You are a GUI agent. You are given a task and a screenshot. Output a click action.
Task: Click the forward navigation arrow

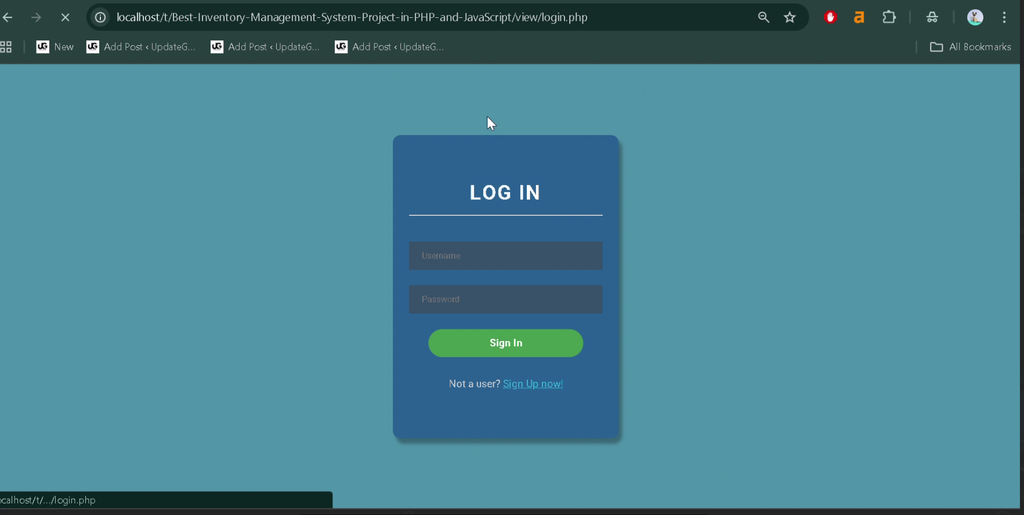coord(36,18)
